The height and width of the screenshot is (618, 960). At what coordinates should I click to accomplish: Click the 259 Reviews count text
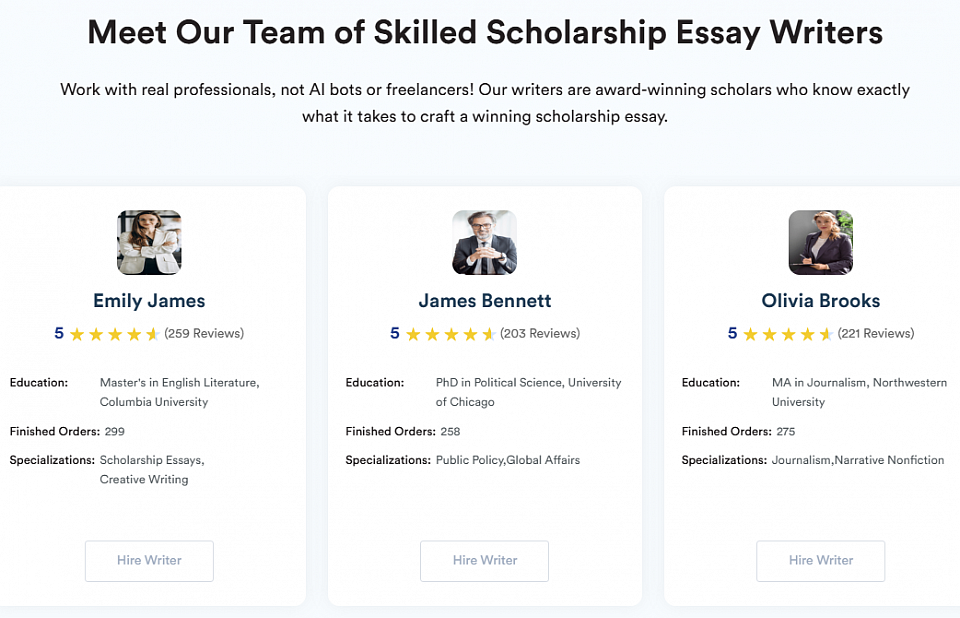pyautogui.click(x=204, y=333)
